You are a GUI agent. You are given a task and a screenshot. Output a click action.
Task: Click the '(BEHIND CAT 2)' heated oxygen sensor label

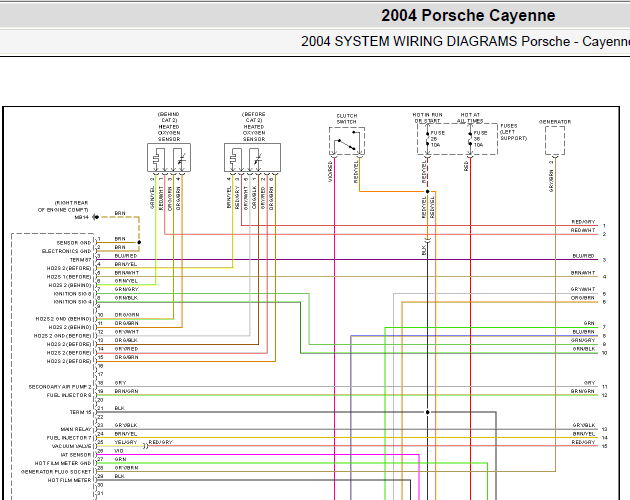(x=169, y=127)
